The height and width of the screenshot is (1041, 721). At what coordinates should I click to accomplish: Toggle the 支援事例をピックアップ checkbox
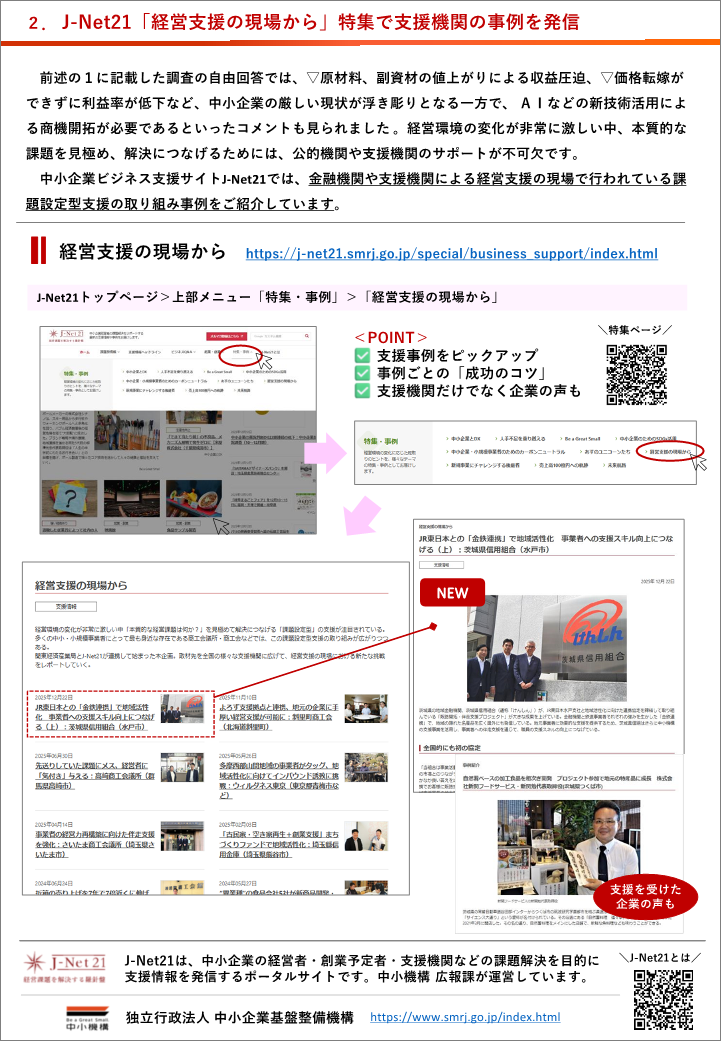click(363, 355)
